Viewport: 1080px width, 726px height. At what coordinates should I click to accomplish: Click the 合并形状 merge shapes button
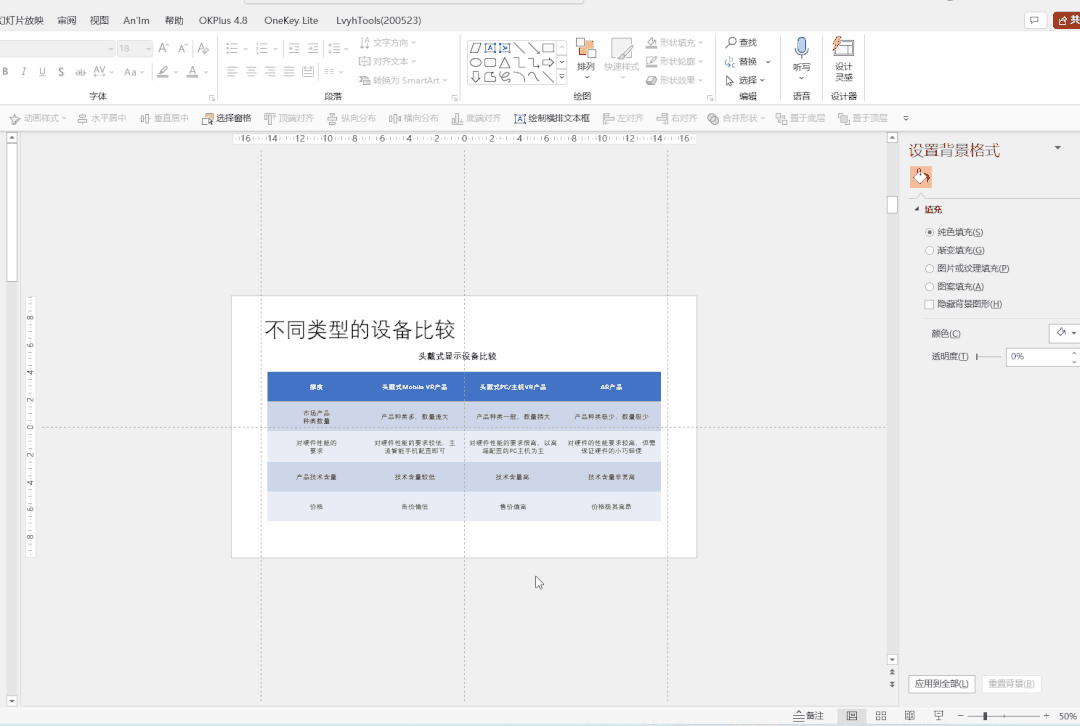point(736,118)
